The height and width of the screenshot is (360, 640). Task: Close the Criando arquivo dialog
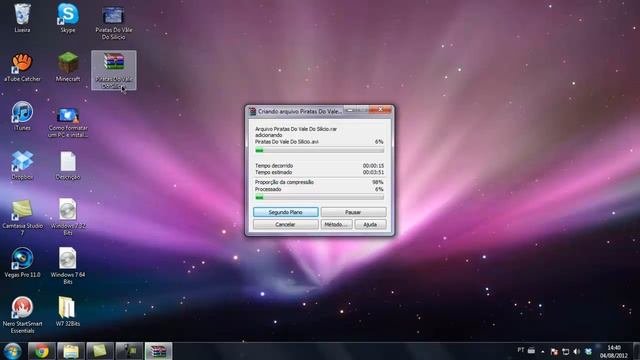380,109
